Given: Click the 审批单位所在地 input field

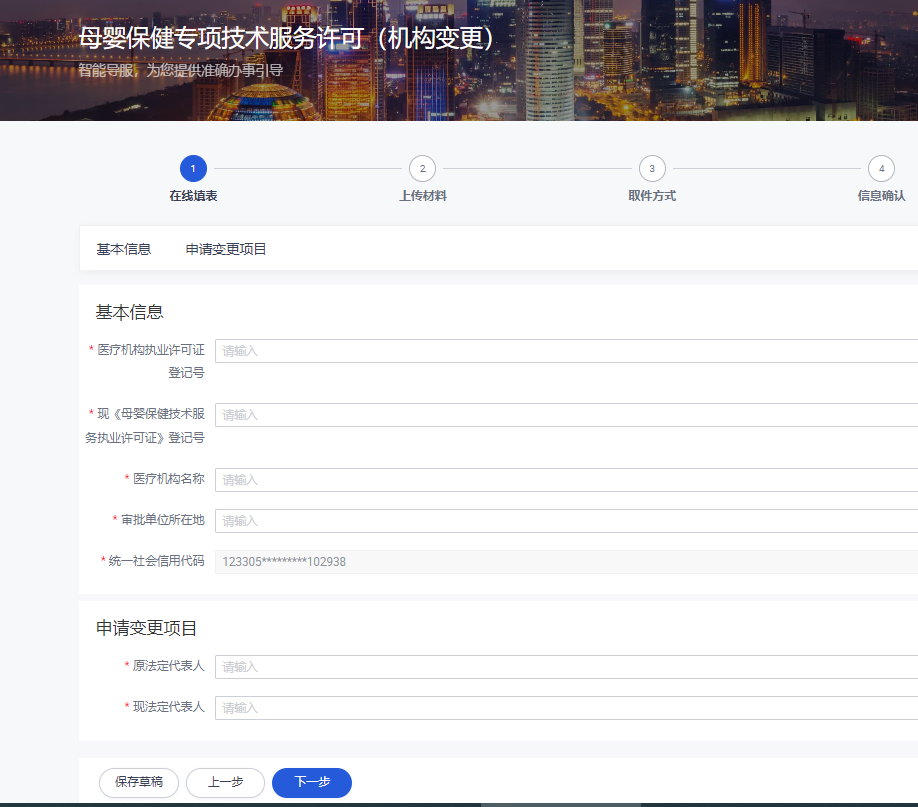Looking at the screenshot, I should coord(566,521).
